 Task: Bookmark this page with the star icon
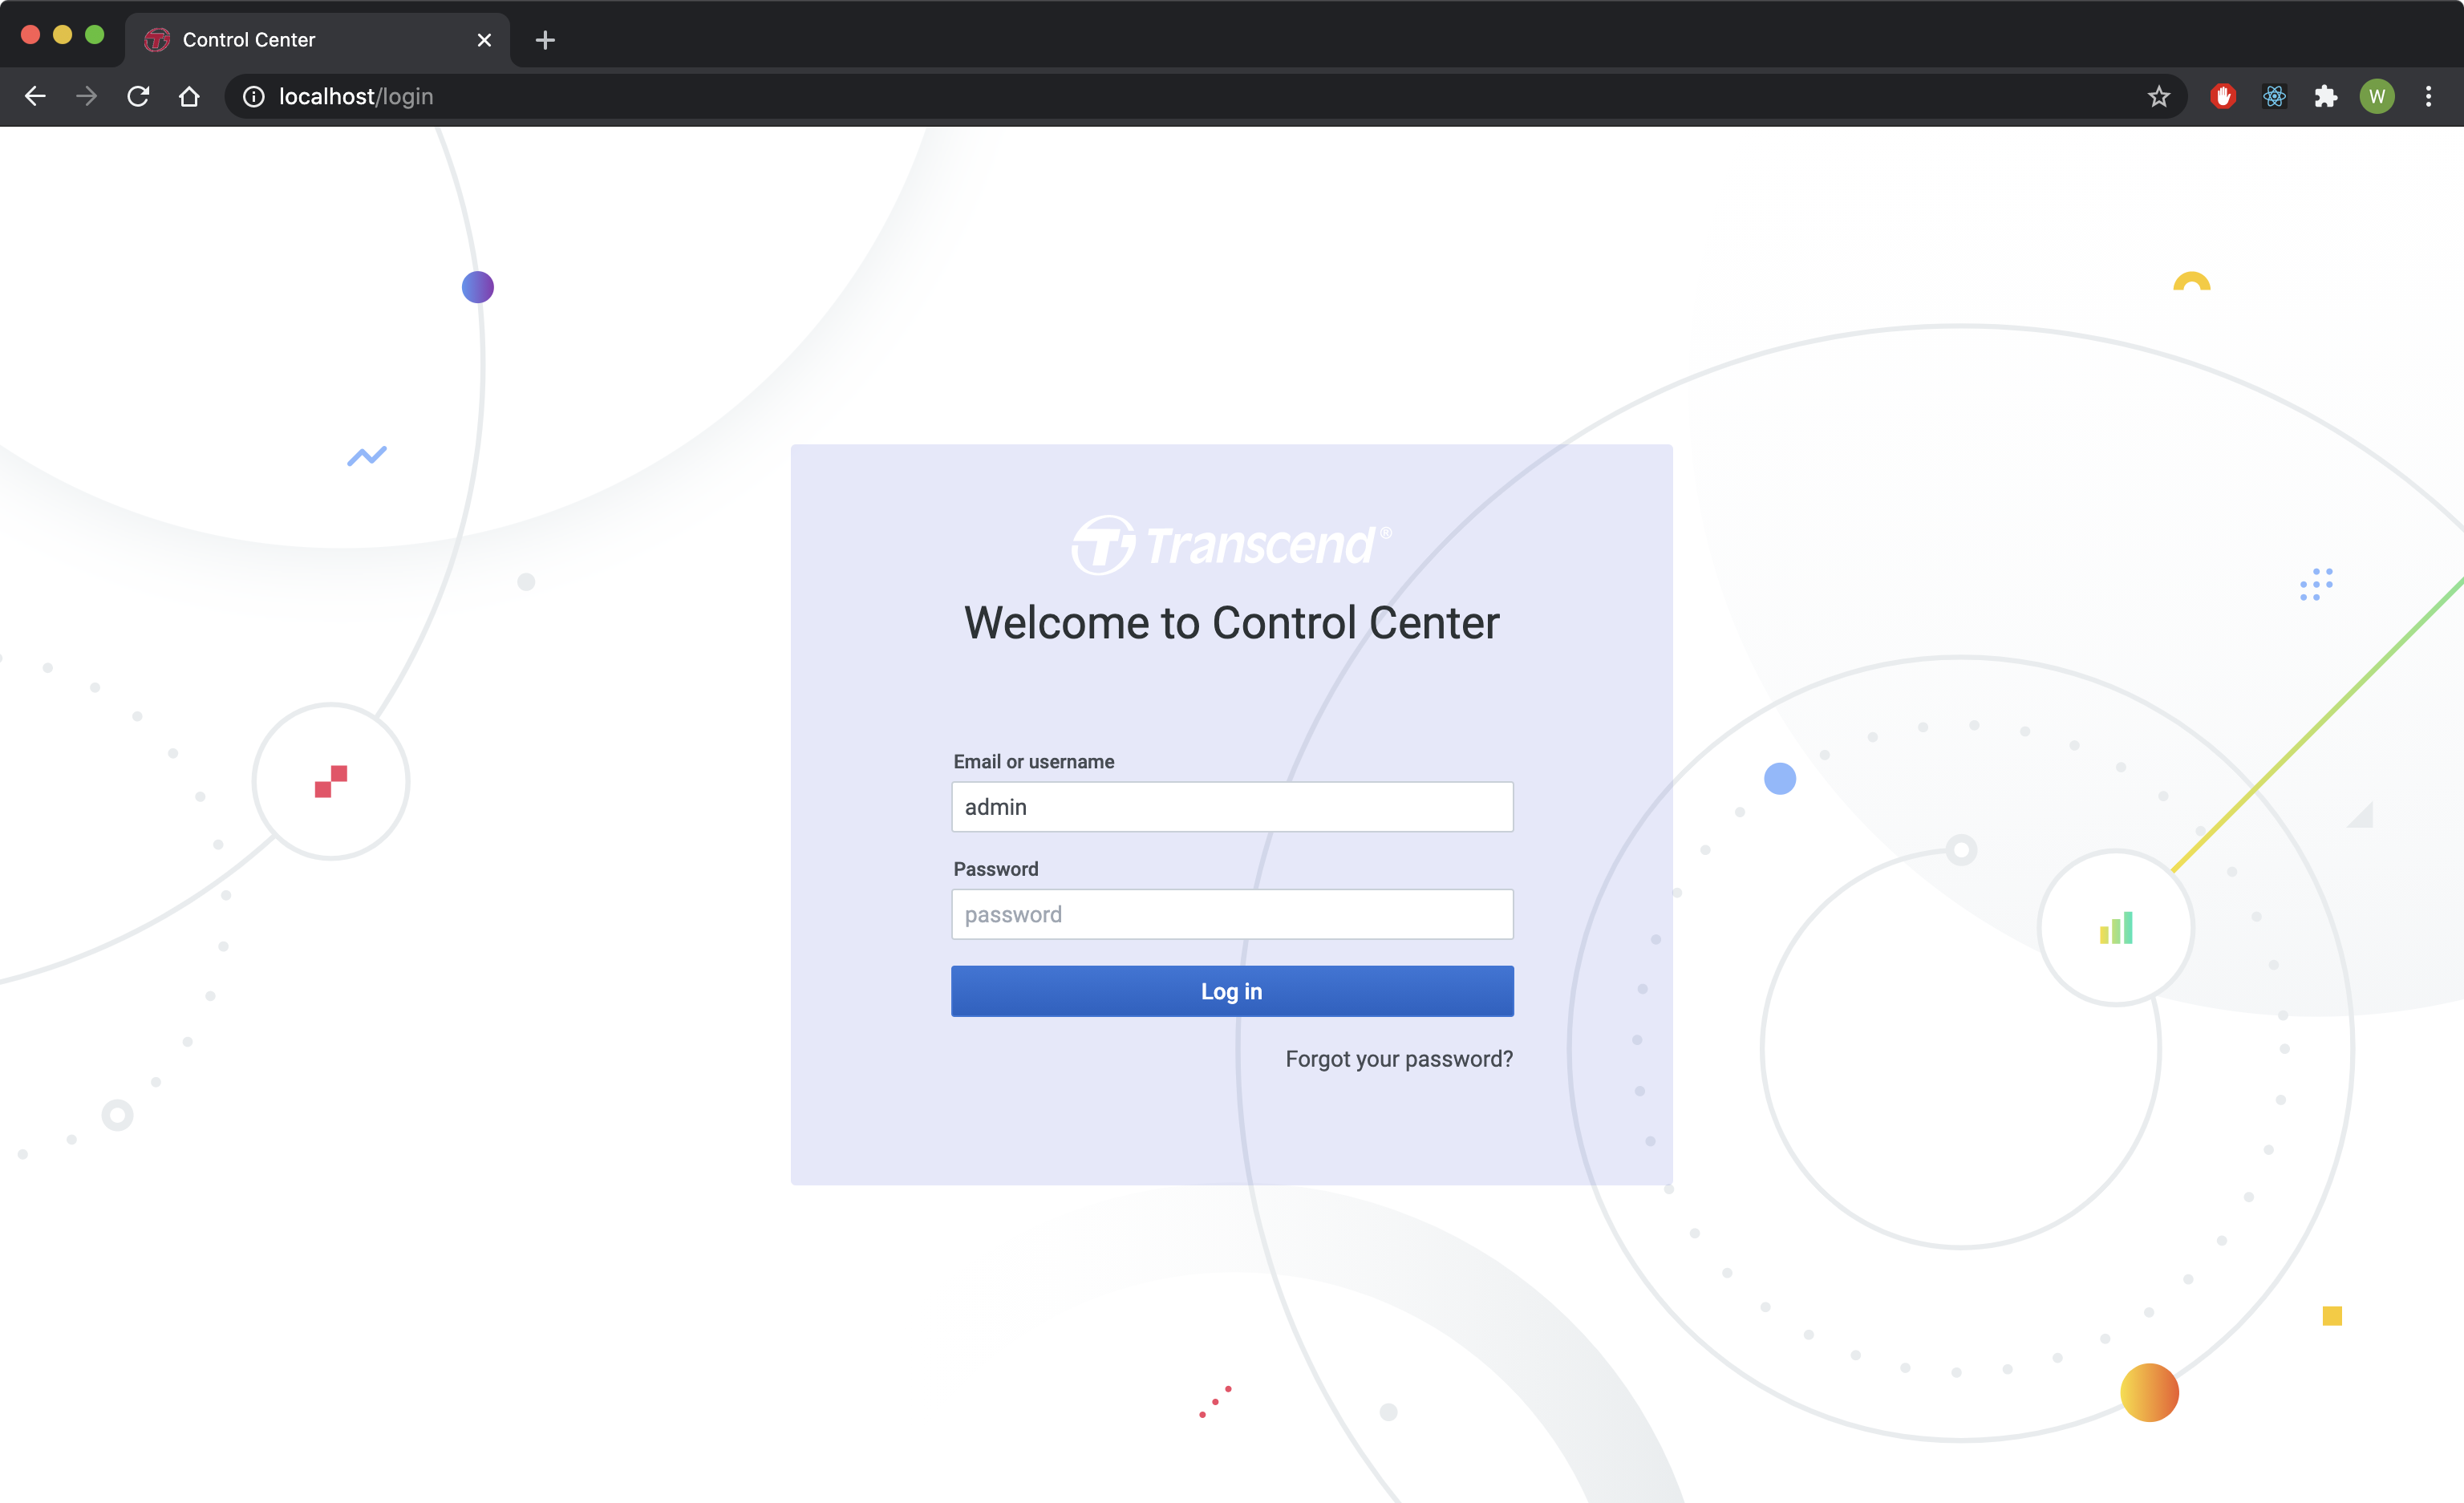coord(2158,96)
